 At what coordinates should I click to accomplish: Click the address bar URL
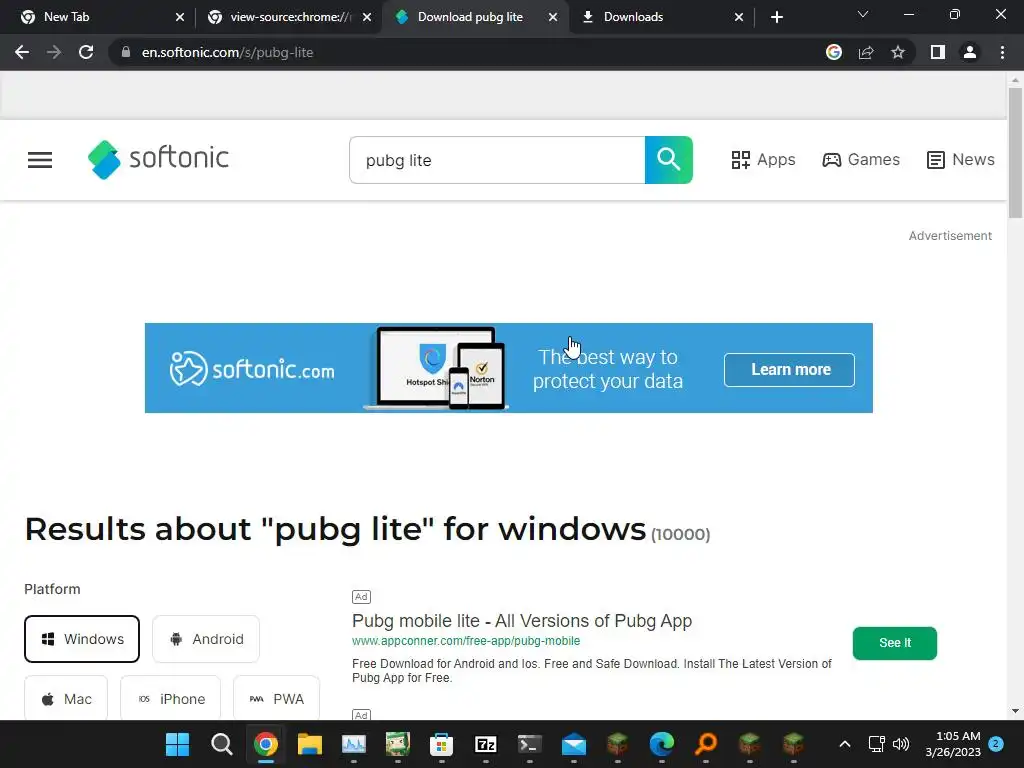point(227,52)
